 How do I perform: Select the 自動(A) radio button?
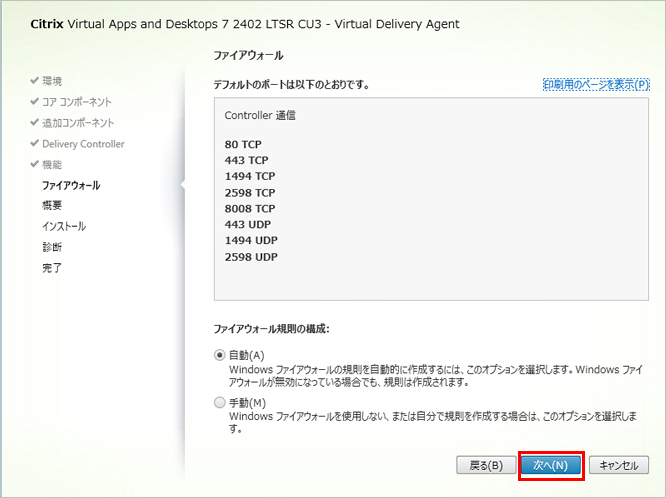point(220,354)
